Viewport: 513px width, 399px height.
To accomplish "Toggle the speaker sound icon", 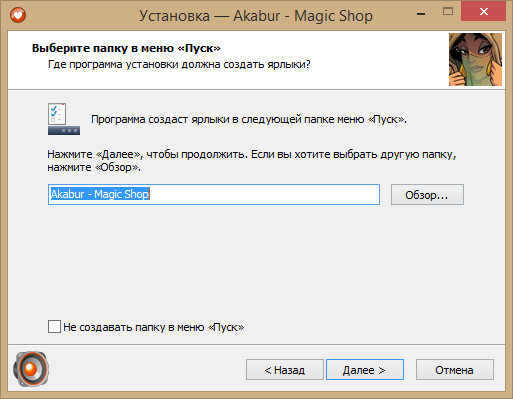I will point(31,369).
